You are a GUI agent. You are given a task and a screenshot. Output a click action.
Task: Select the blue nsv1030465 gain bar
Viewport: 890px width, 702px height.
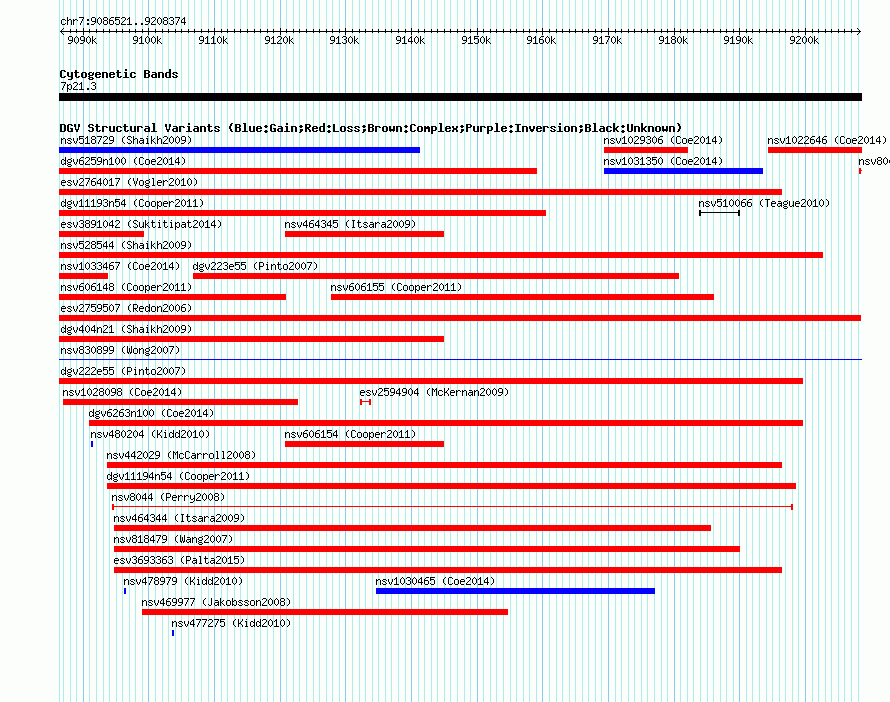(515, 591)
